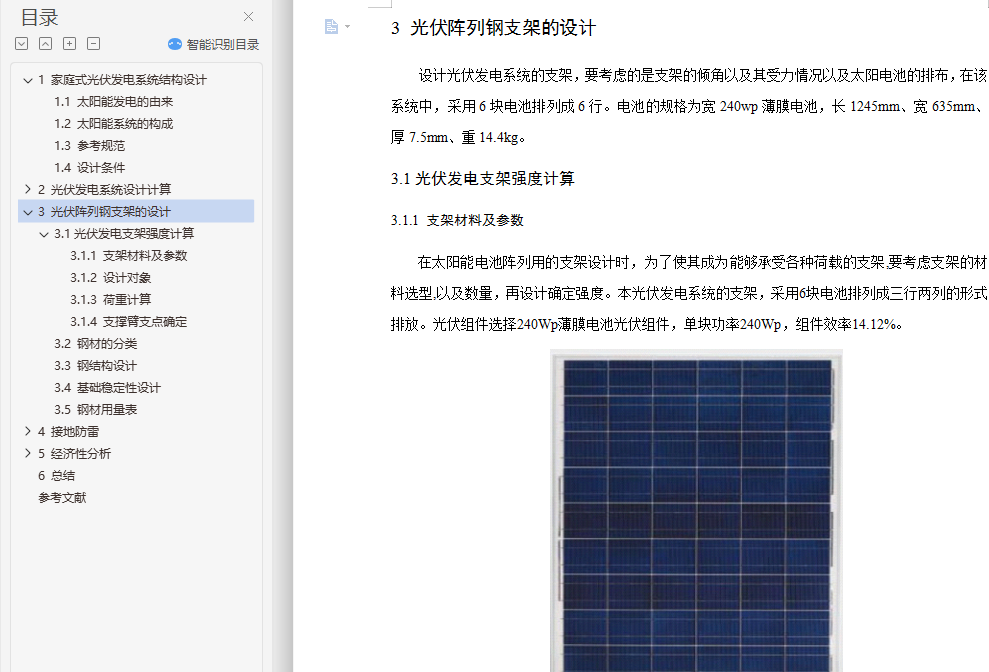This screenshot has height=672, width=989.
Task: Click subheading 3.1 光伏发电支架强度计算 in document
Action: [x=483, y=179]
